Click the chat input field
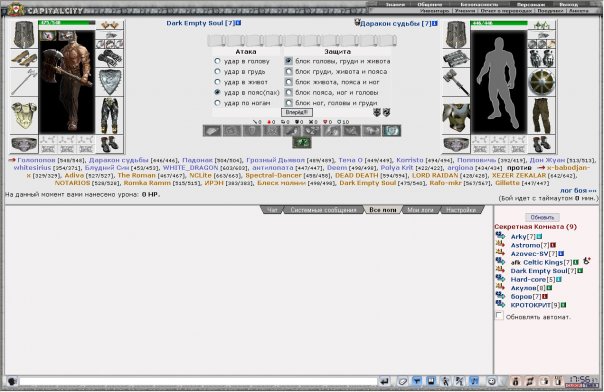 tap(198, 381)
